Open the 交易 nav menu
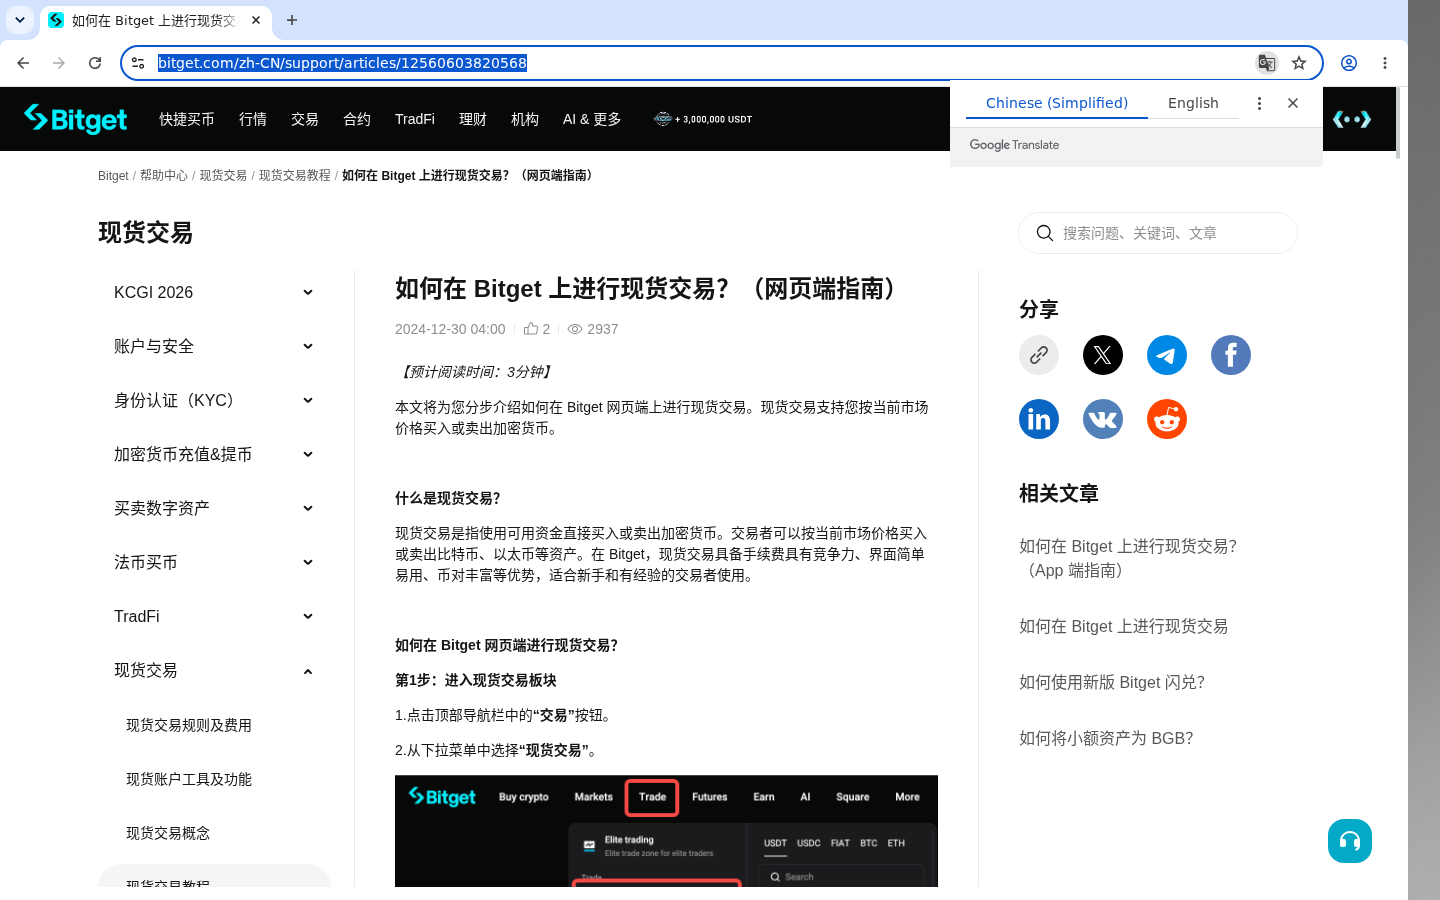Screen dimensions: 1440x900 pos(305,119)
